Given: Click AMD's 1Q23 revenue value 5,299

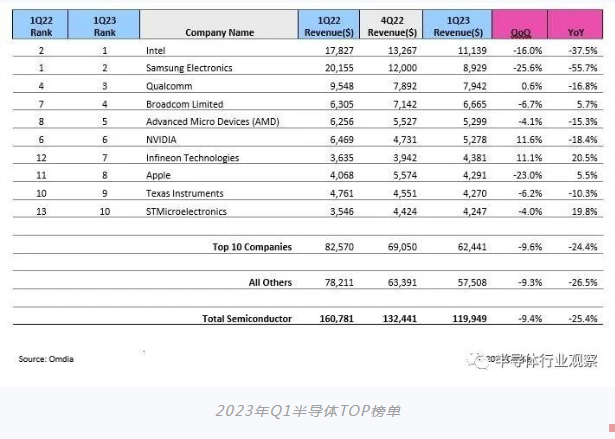Looking at the screenshot, I should click(x=475, y=122).
